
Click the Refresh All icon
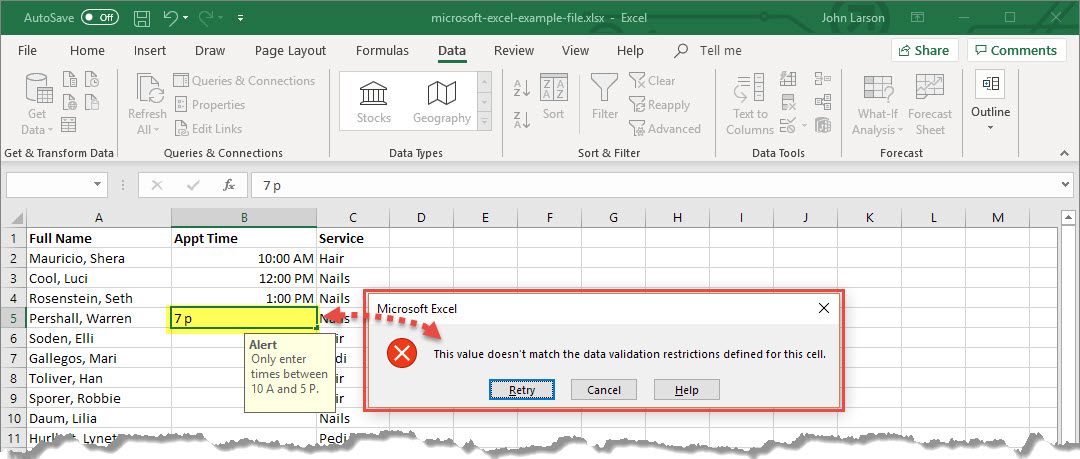pyautogui.click(x=147, y=102)
